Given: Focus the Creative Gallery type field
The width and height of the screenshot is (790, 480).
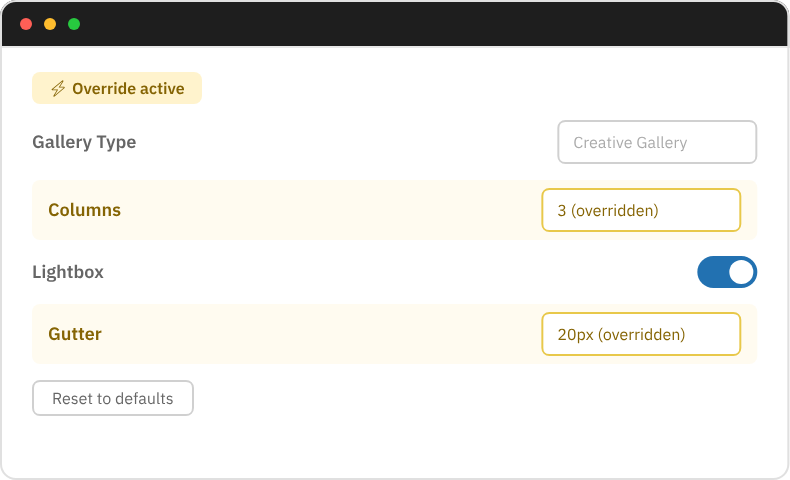Looking at the screenshot, I should [656, 142].
